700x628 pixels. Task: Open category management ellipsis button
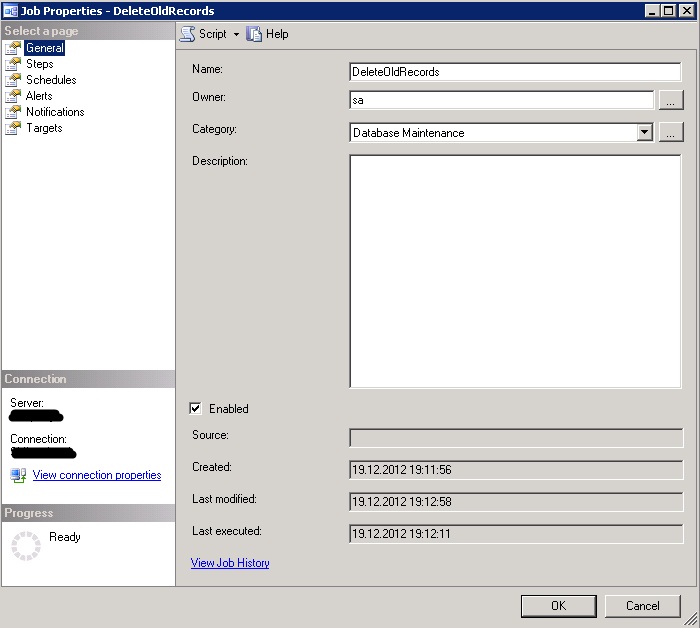tap(671, 133)
